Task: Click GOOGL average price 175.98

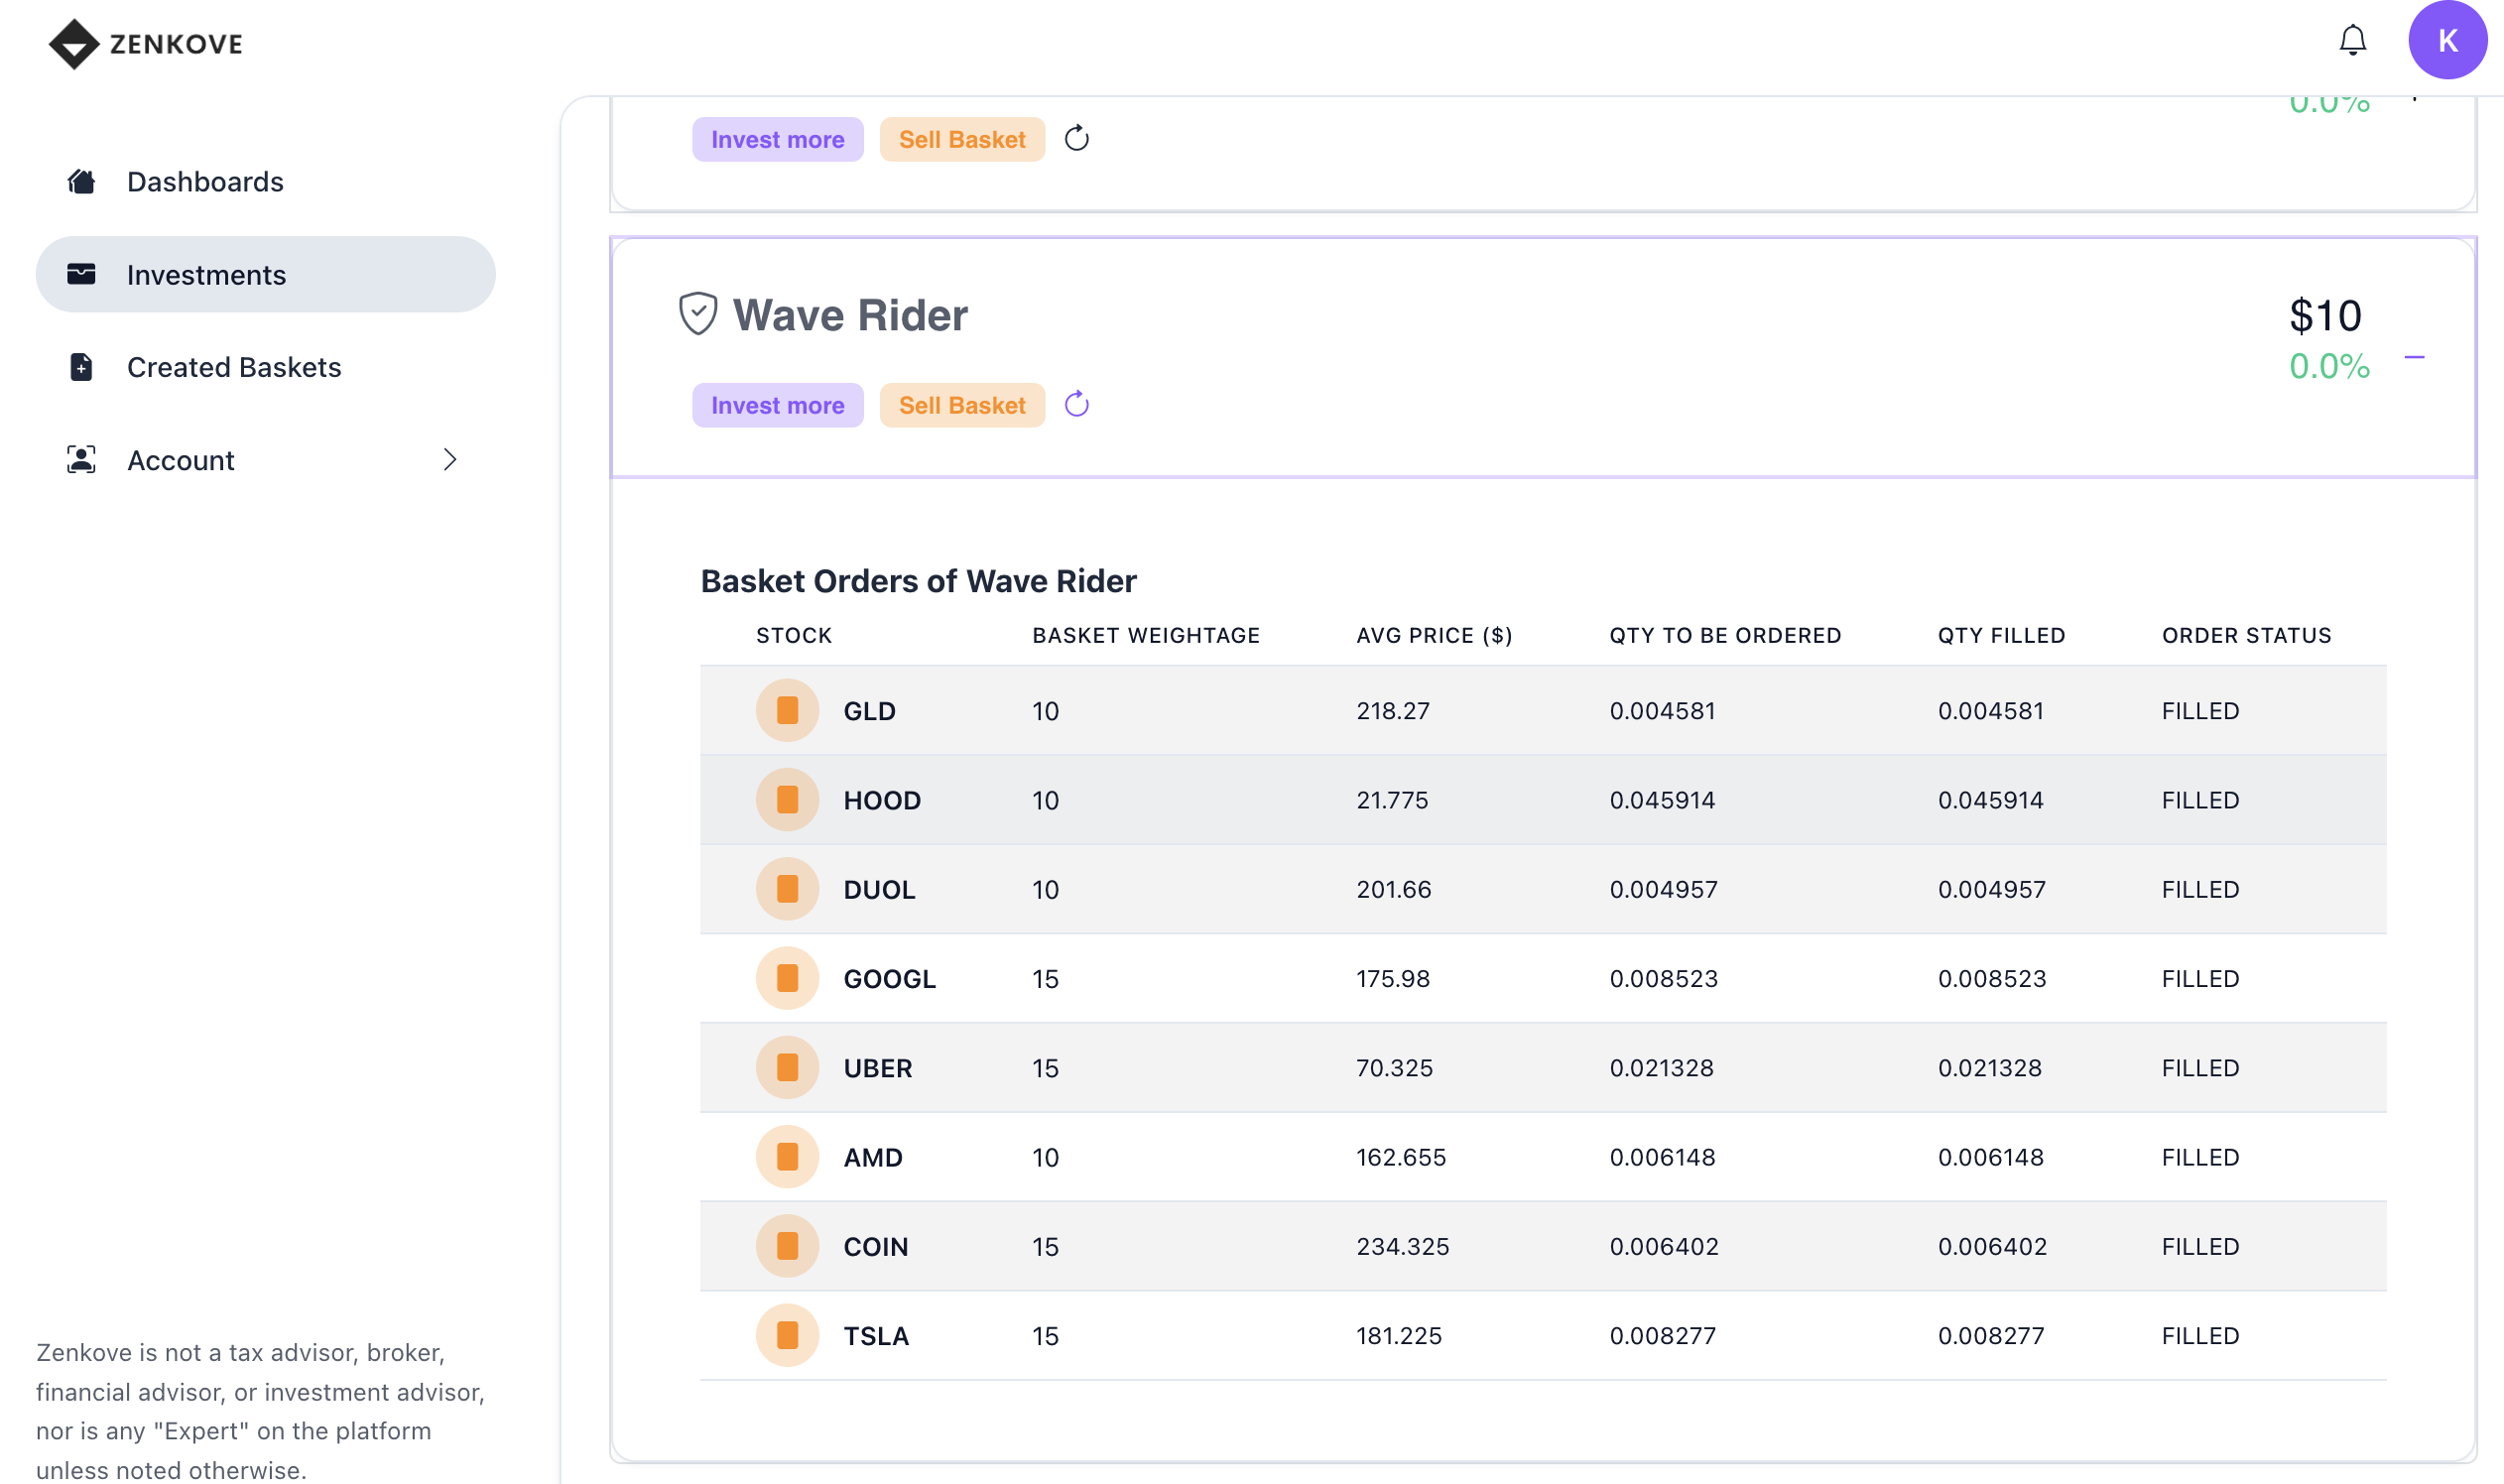Action: coord(1392,978)
